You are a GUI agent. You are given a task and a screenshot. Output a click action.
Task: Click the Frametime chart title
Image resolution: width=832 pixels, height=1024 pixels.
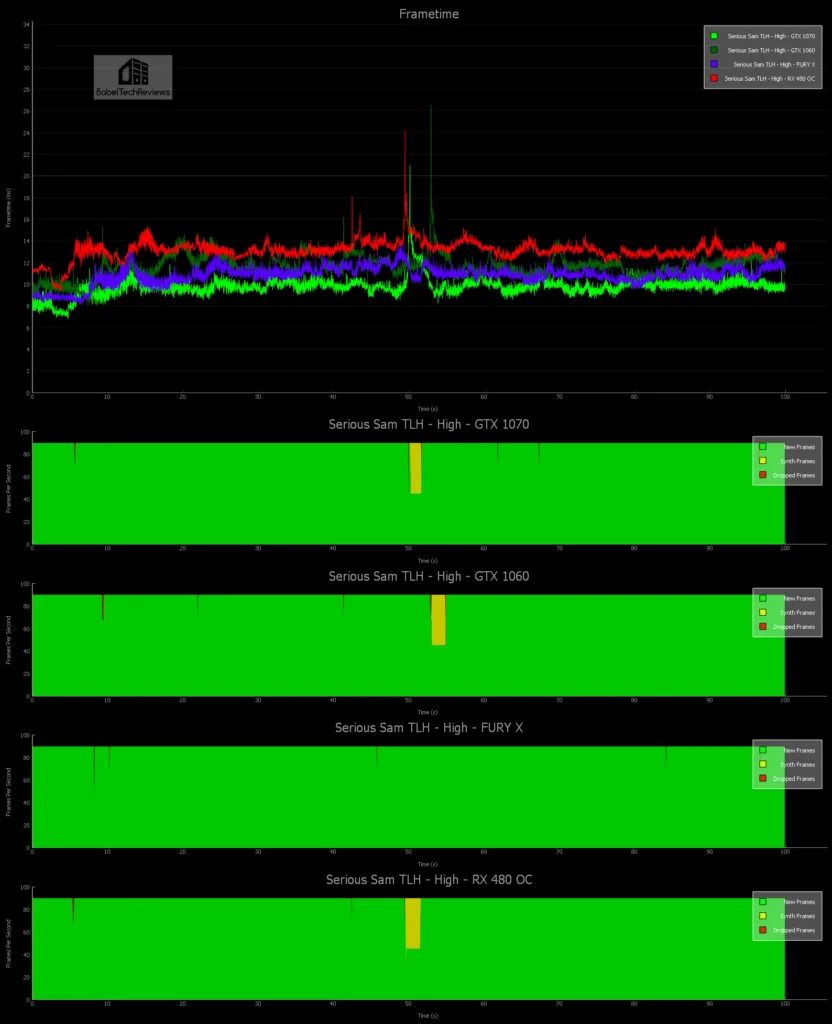[428, 14]
